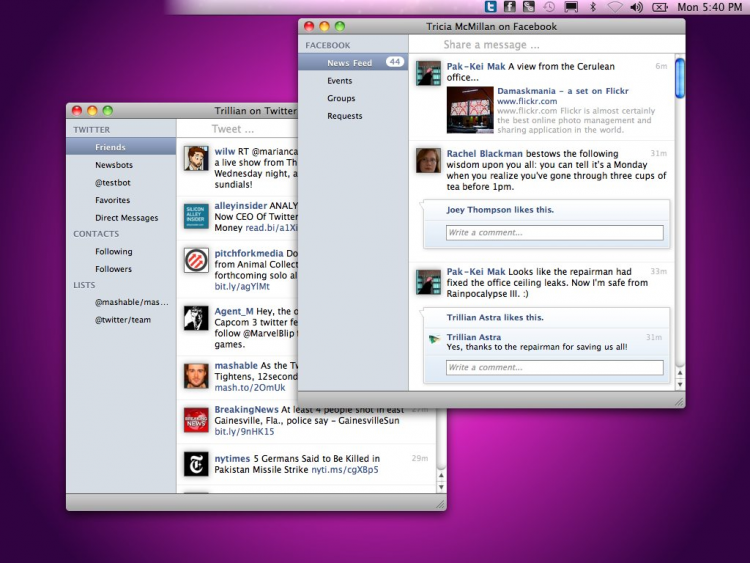
Task: Click comment box under Trillian Astra's reply
Action: [x=555, y=367]
